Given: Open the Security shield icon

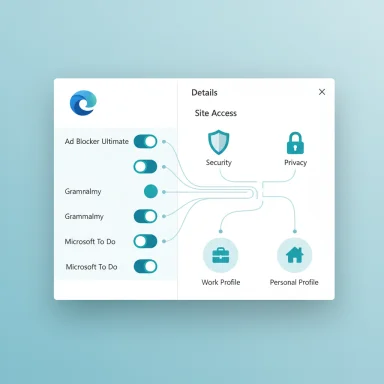Looking at the screenshot, I should coord(219,142).
